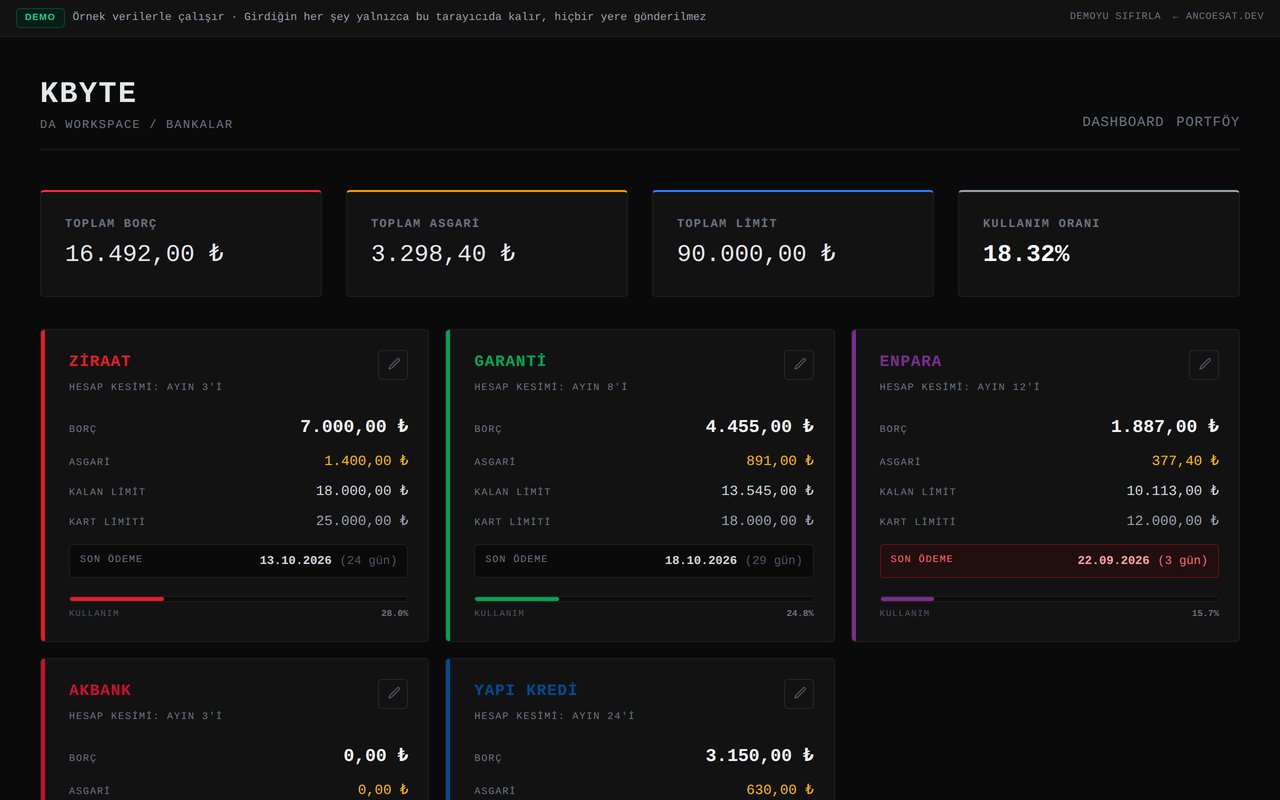This screenshot has height=800, width=1280.
Task: Click Garanti debt value 4.455,00 ₺
Action: [760, 427]
